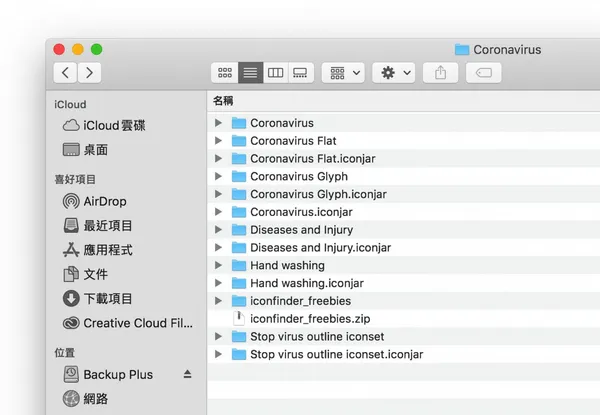Click the Edit Tags toolbar button
This screenshot has height=415, width=600.
[x=484, y=73]
